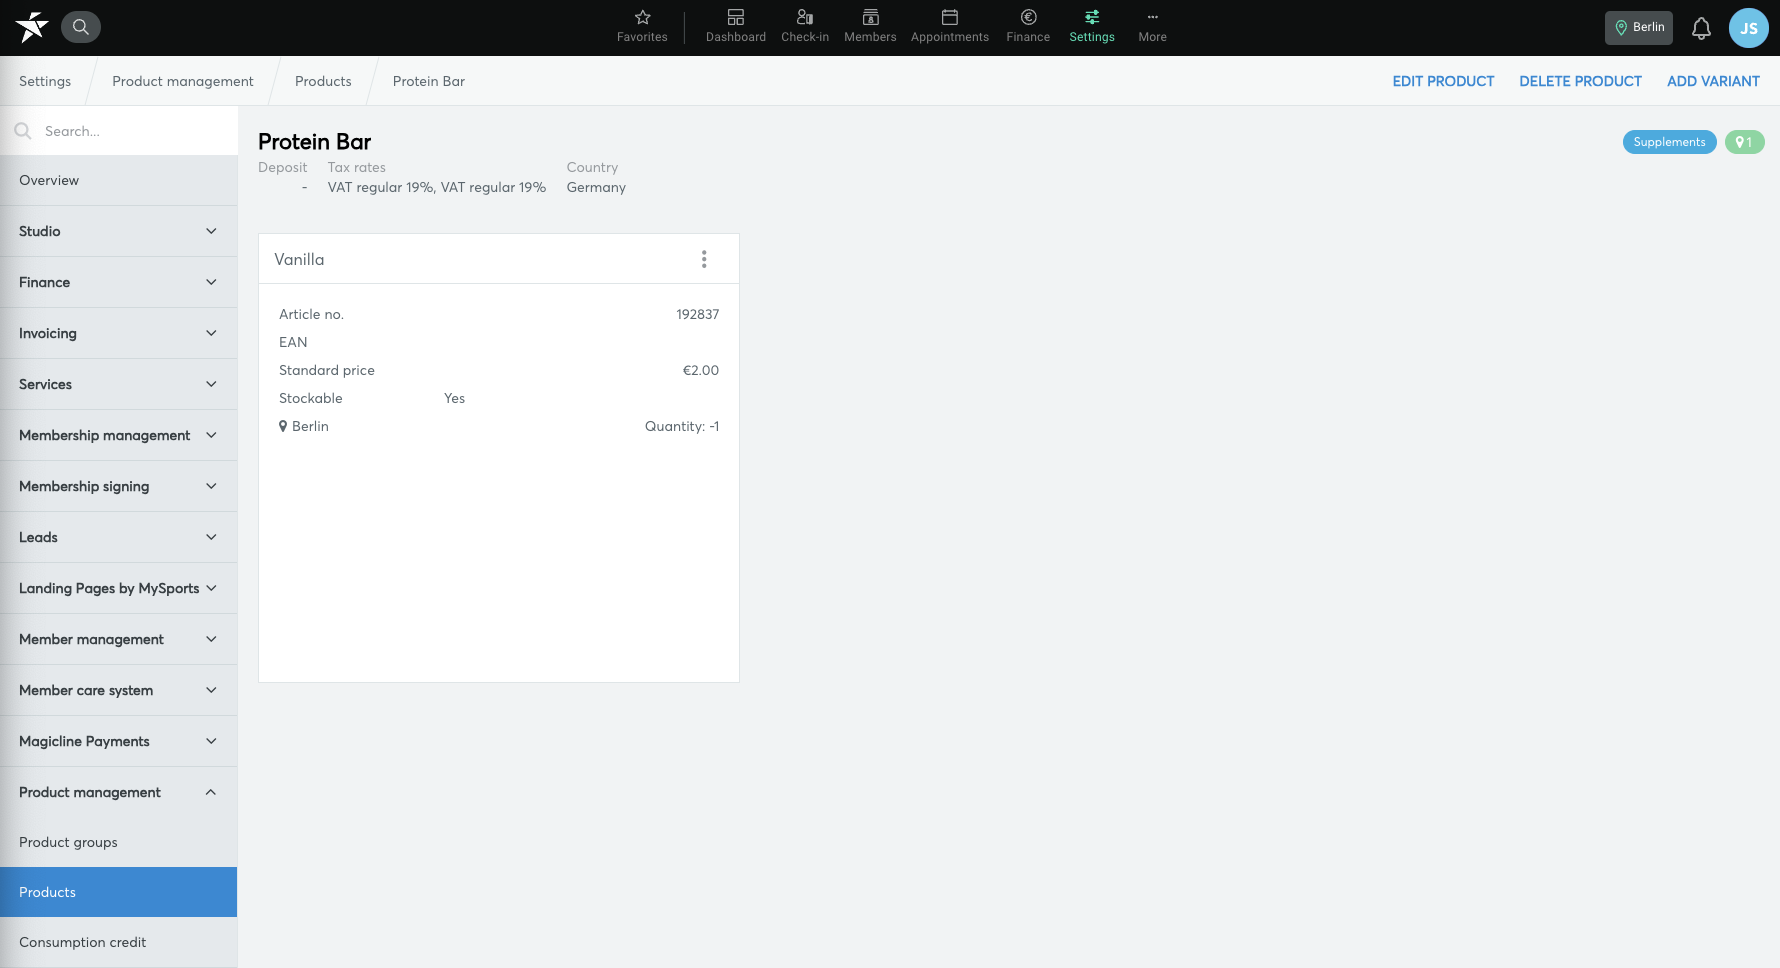
Task: Open Product groups in sidebar
Action: (119, 842)
